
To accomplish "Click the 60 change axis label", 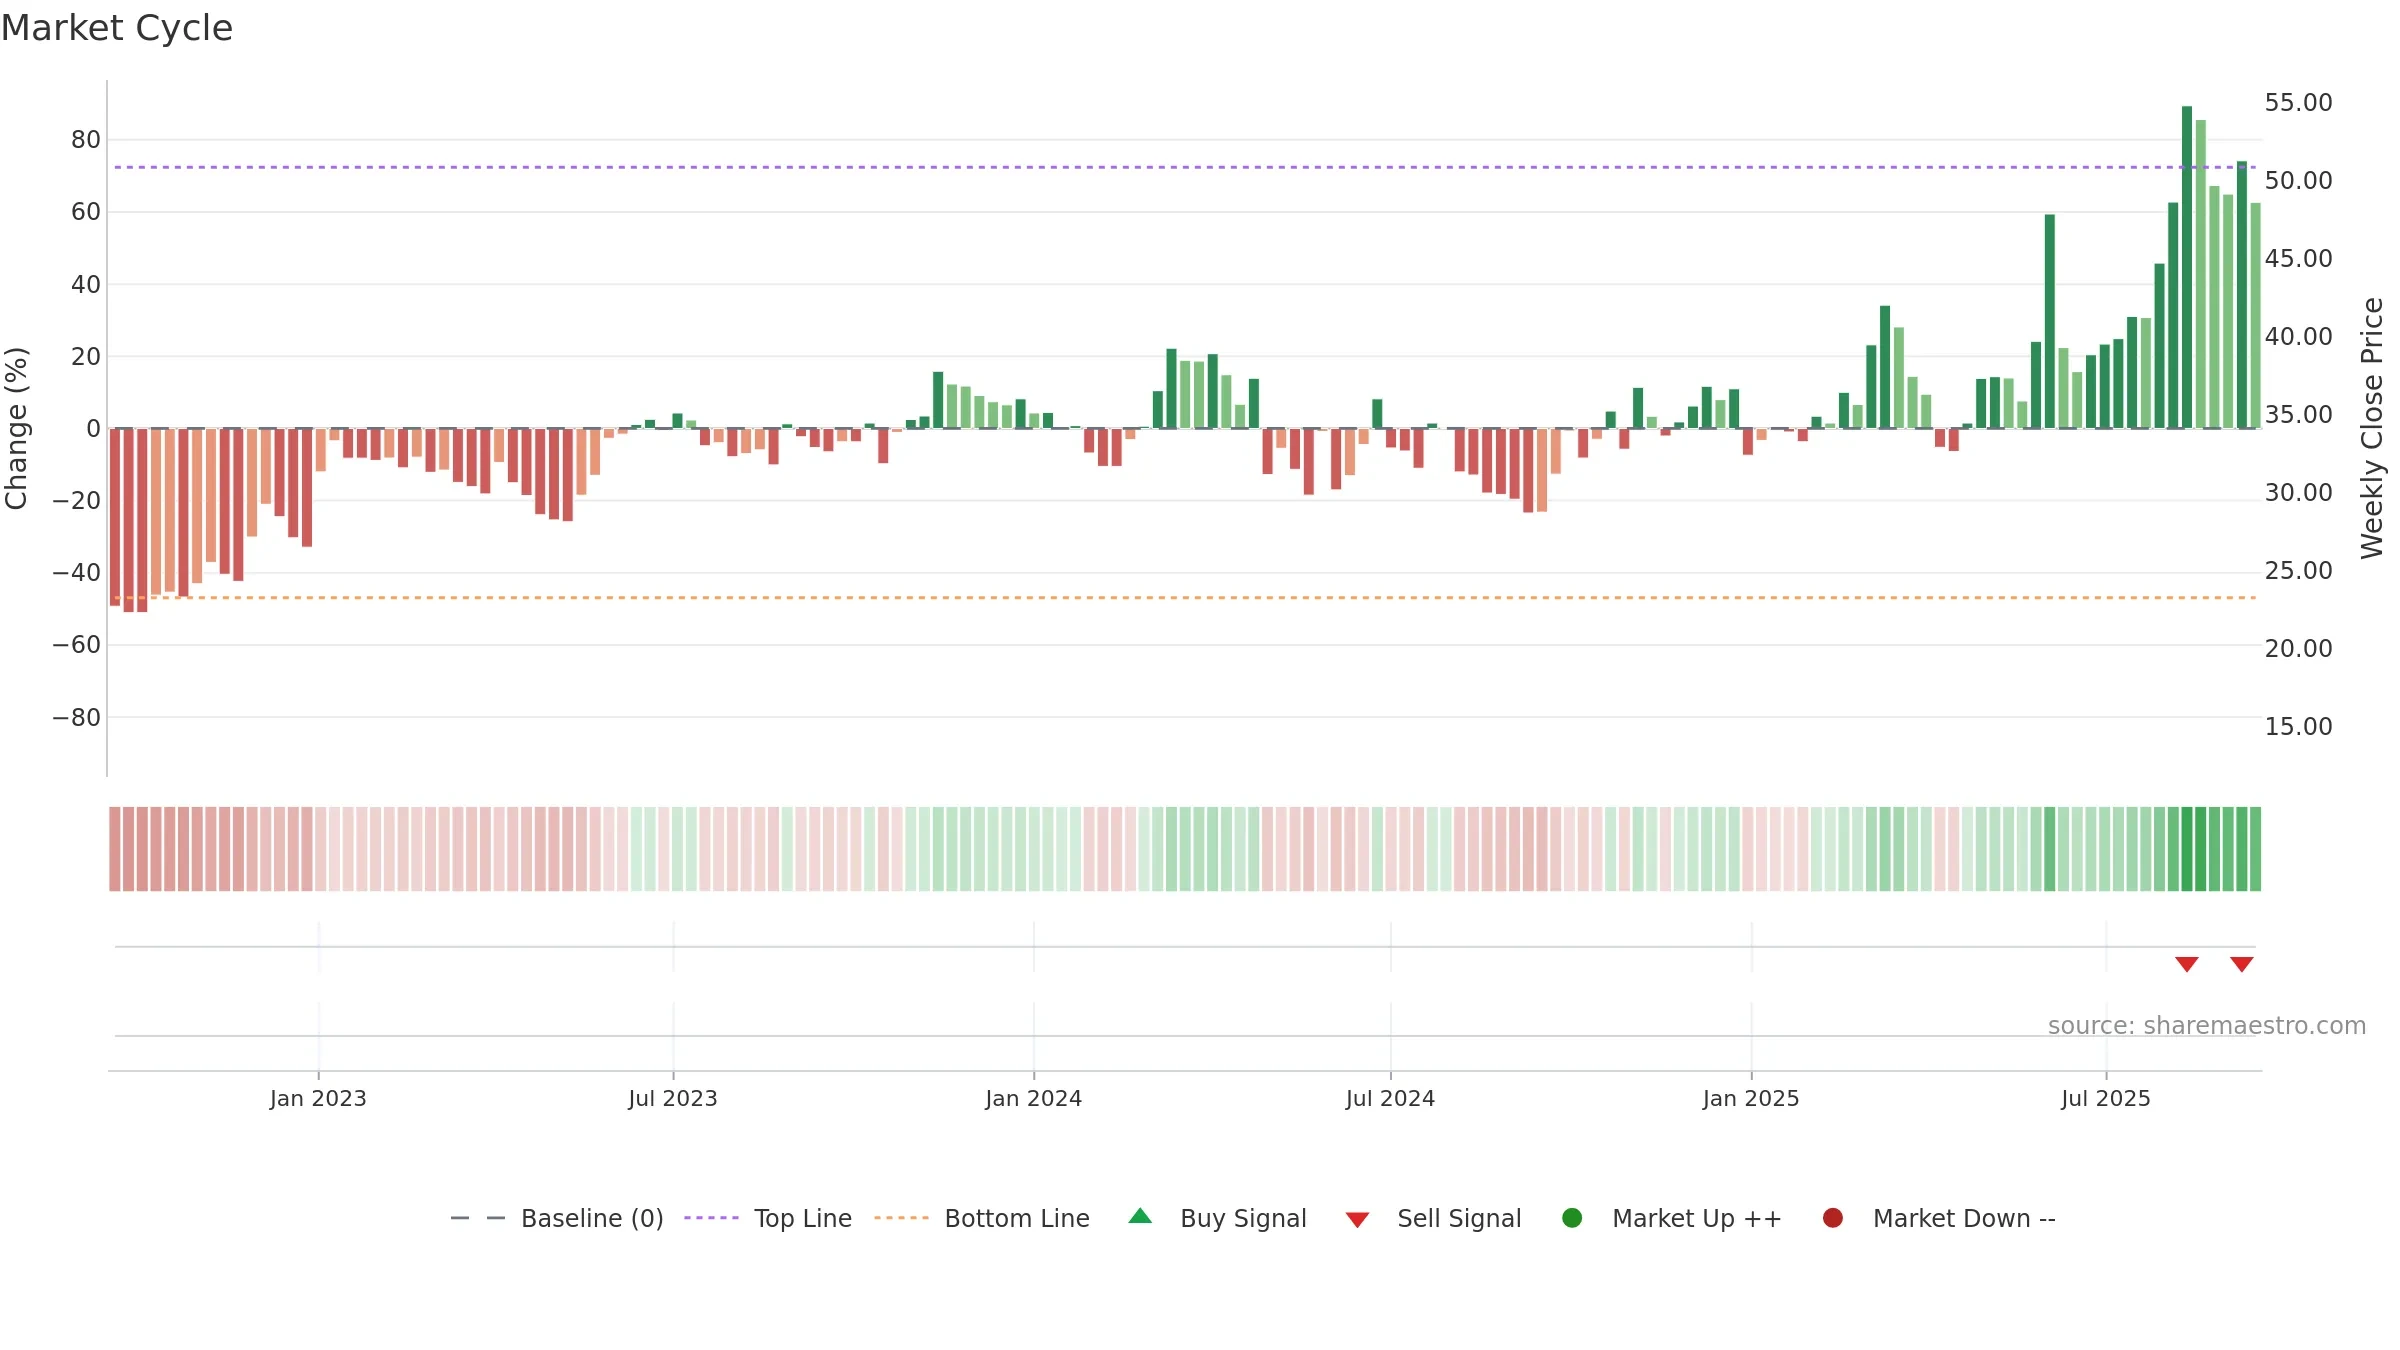I will pyautogui.click(x=85, y=212).
